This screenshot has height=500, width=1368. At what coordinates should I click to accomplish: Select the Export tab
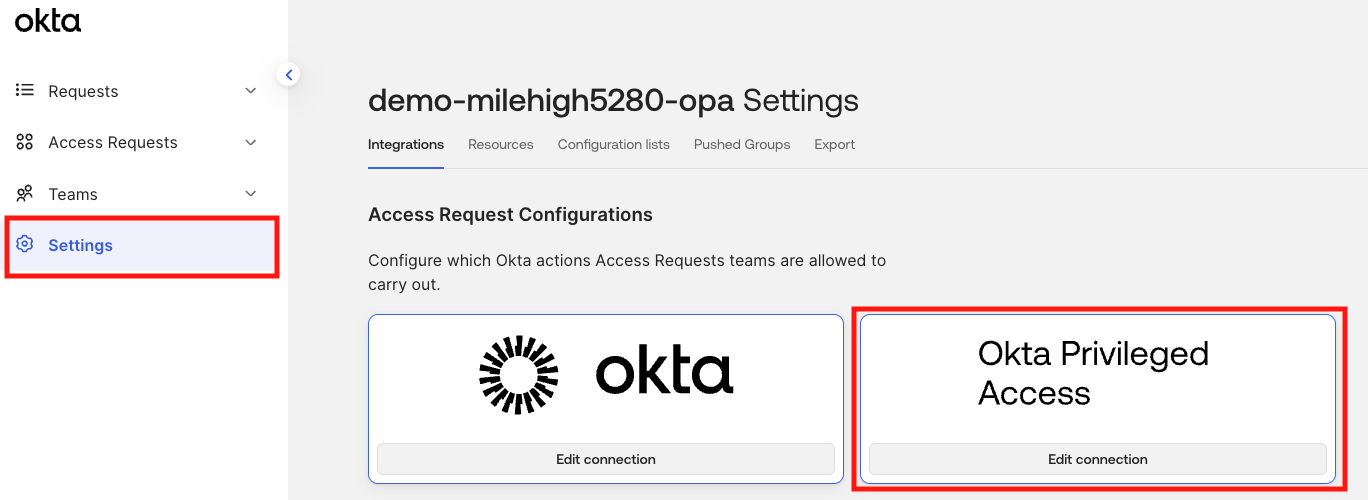coord(835,145)
